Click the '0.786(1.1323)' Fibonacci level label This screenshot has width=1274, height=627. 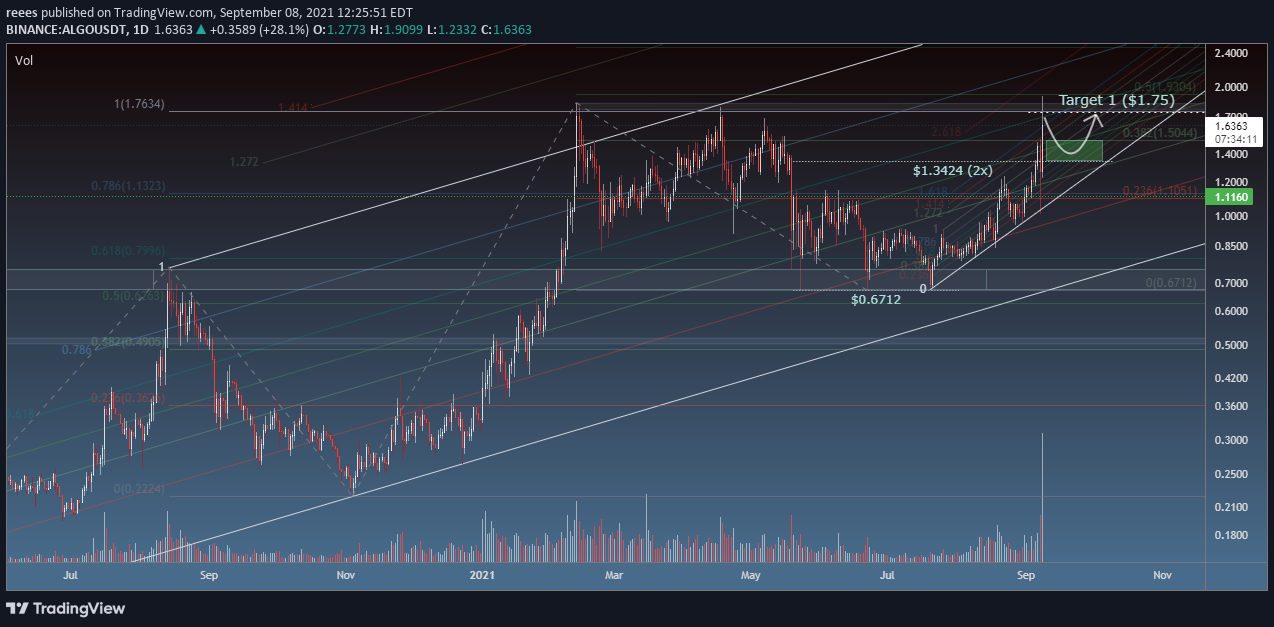click(128, 186)
